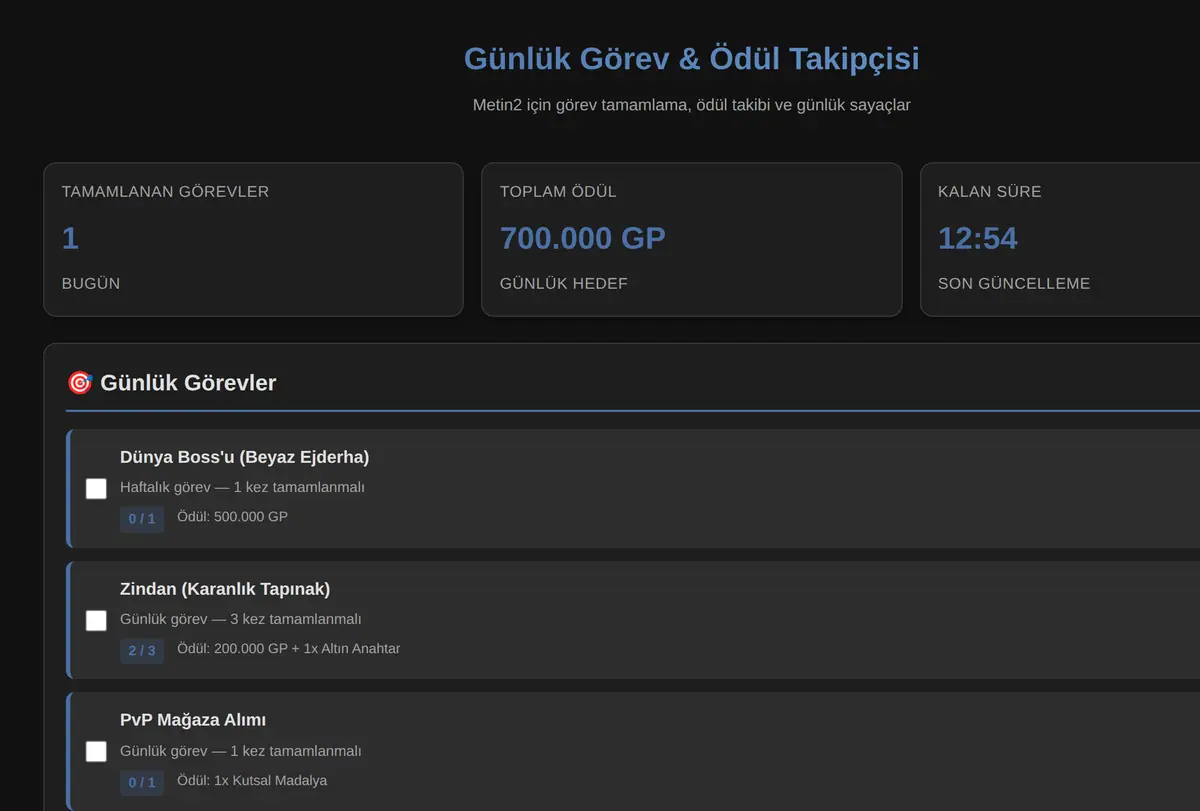Click the page title Günlük Görev & Ödül Takipçisi

coord(691,58)
